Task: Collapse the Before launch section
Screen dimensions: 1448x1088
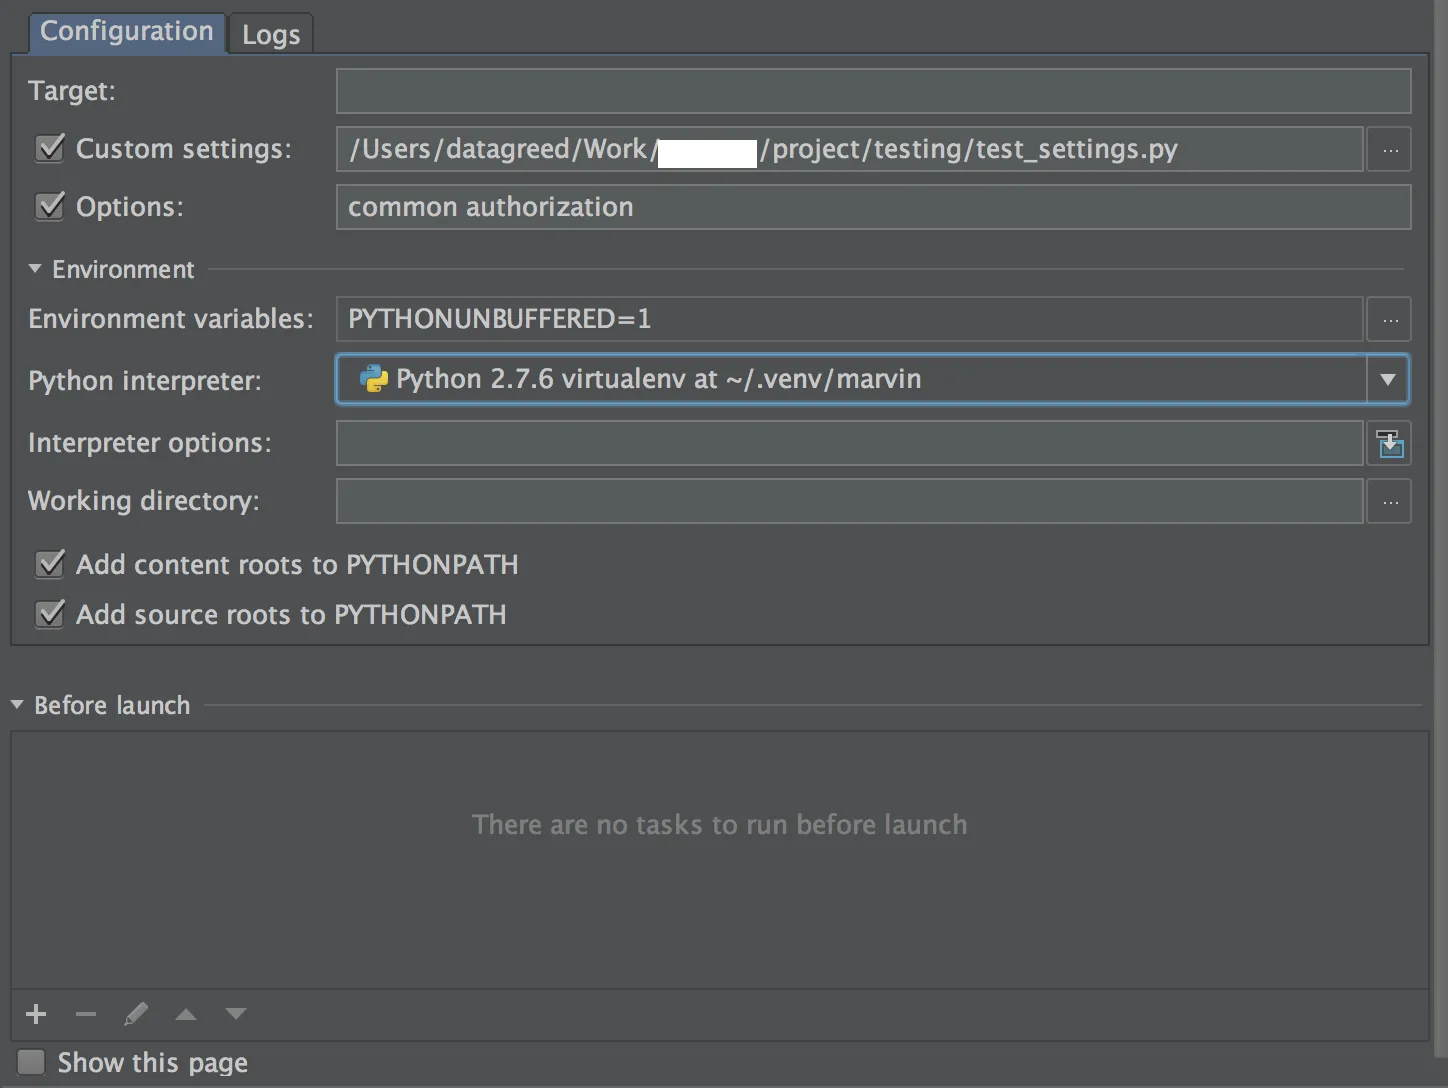Action: [x=17, y=705]
